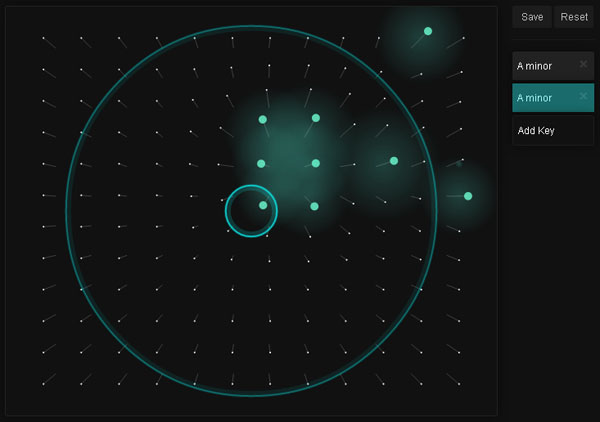Image resolution: width=600 pixels, height=422 pixels.
Task: Click the large teal circle's bottom edge
Action: point(251,395)
